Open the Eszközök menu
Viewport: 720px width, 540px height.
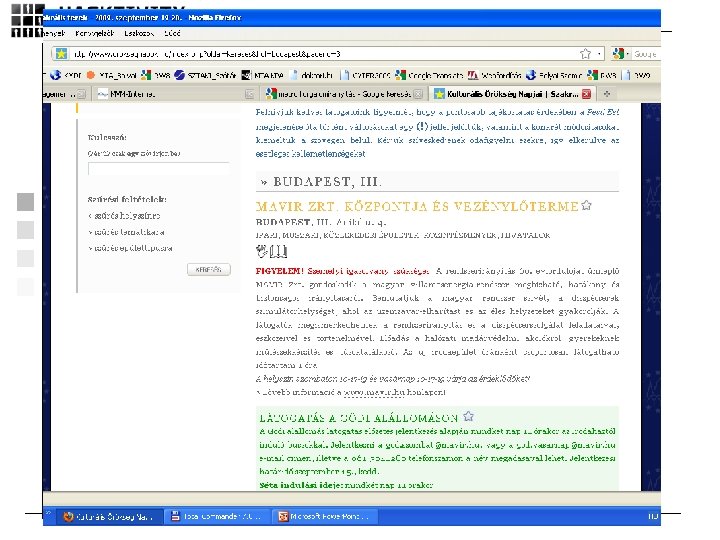[x=139, y=34]
